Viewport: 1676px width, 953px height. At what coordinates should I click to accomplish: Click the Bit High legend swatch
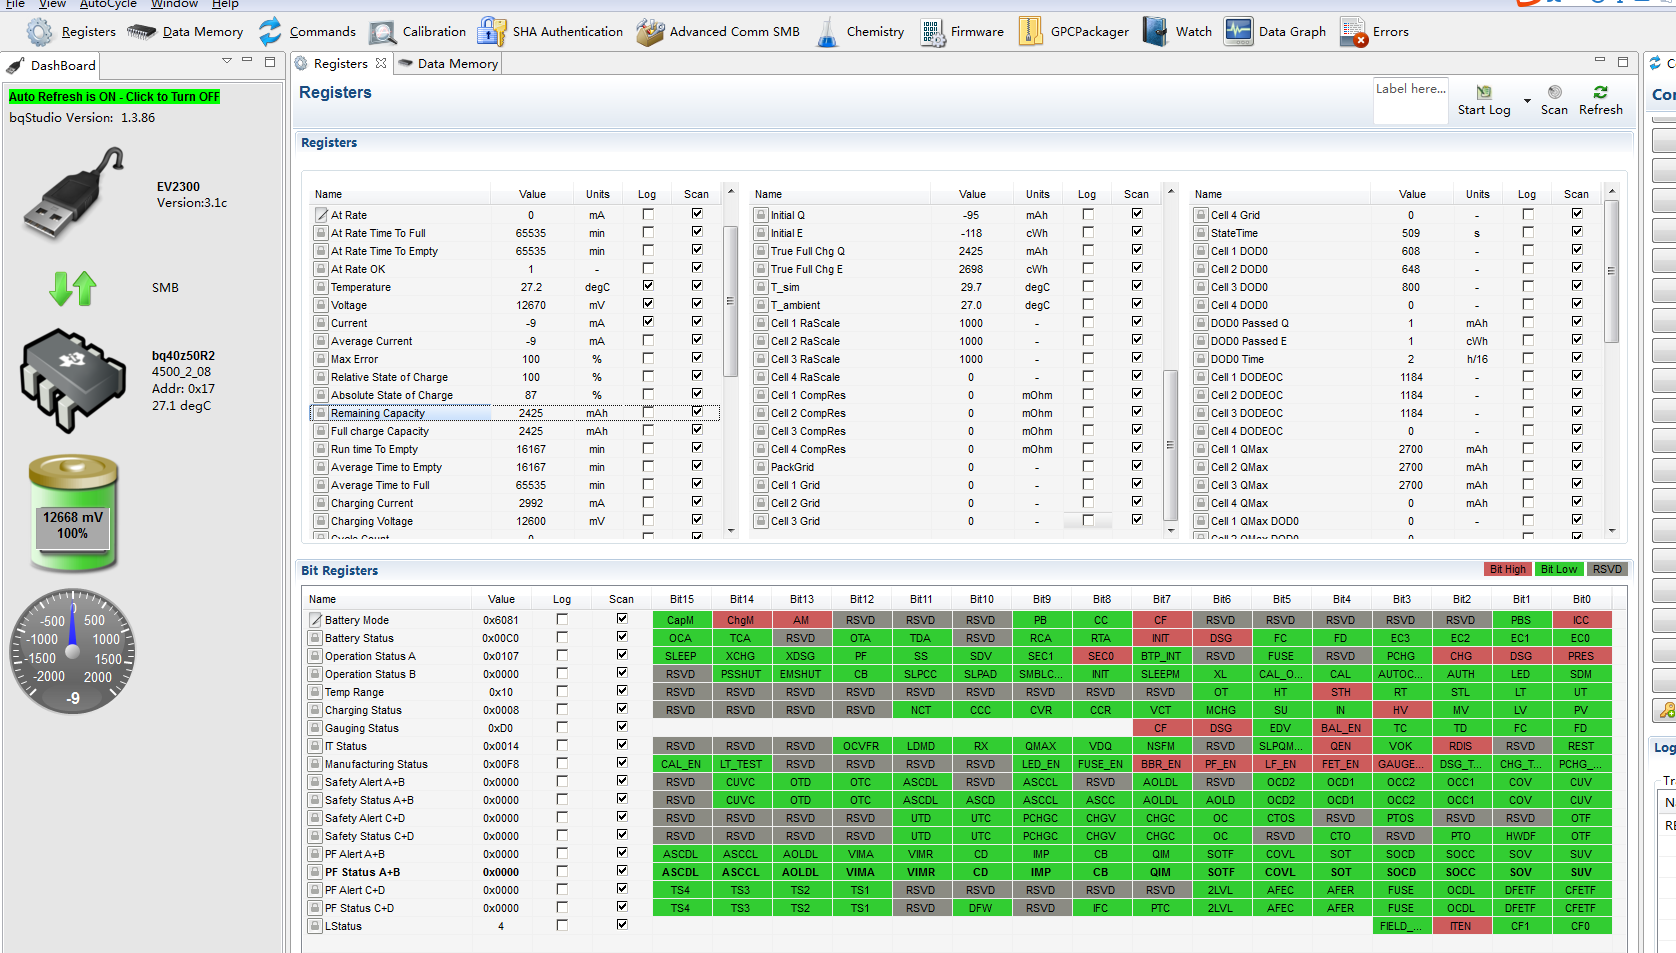(1507, 569)
